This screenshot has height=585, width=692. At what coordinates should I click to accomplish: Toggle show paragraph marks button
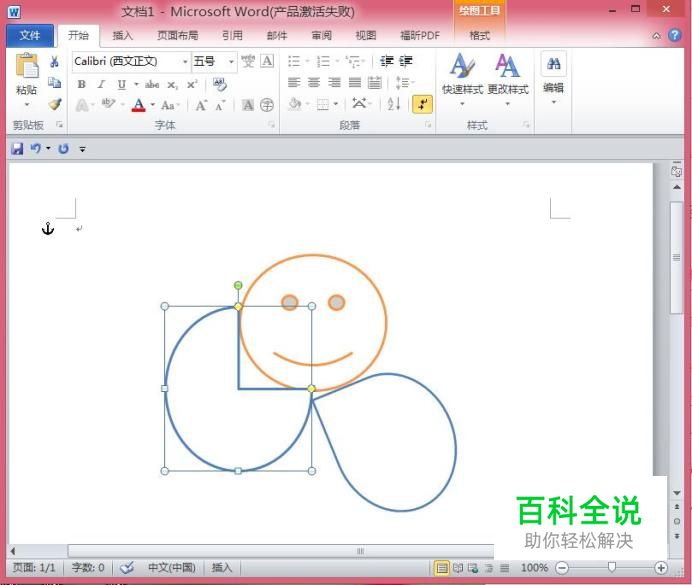click(422, 105)
